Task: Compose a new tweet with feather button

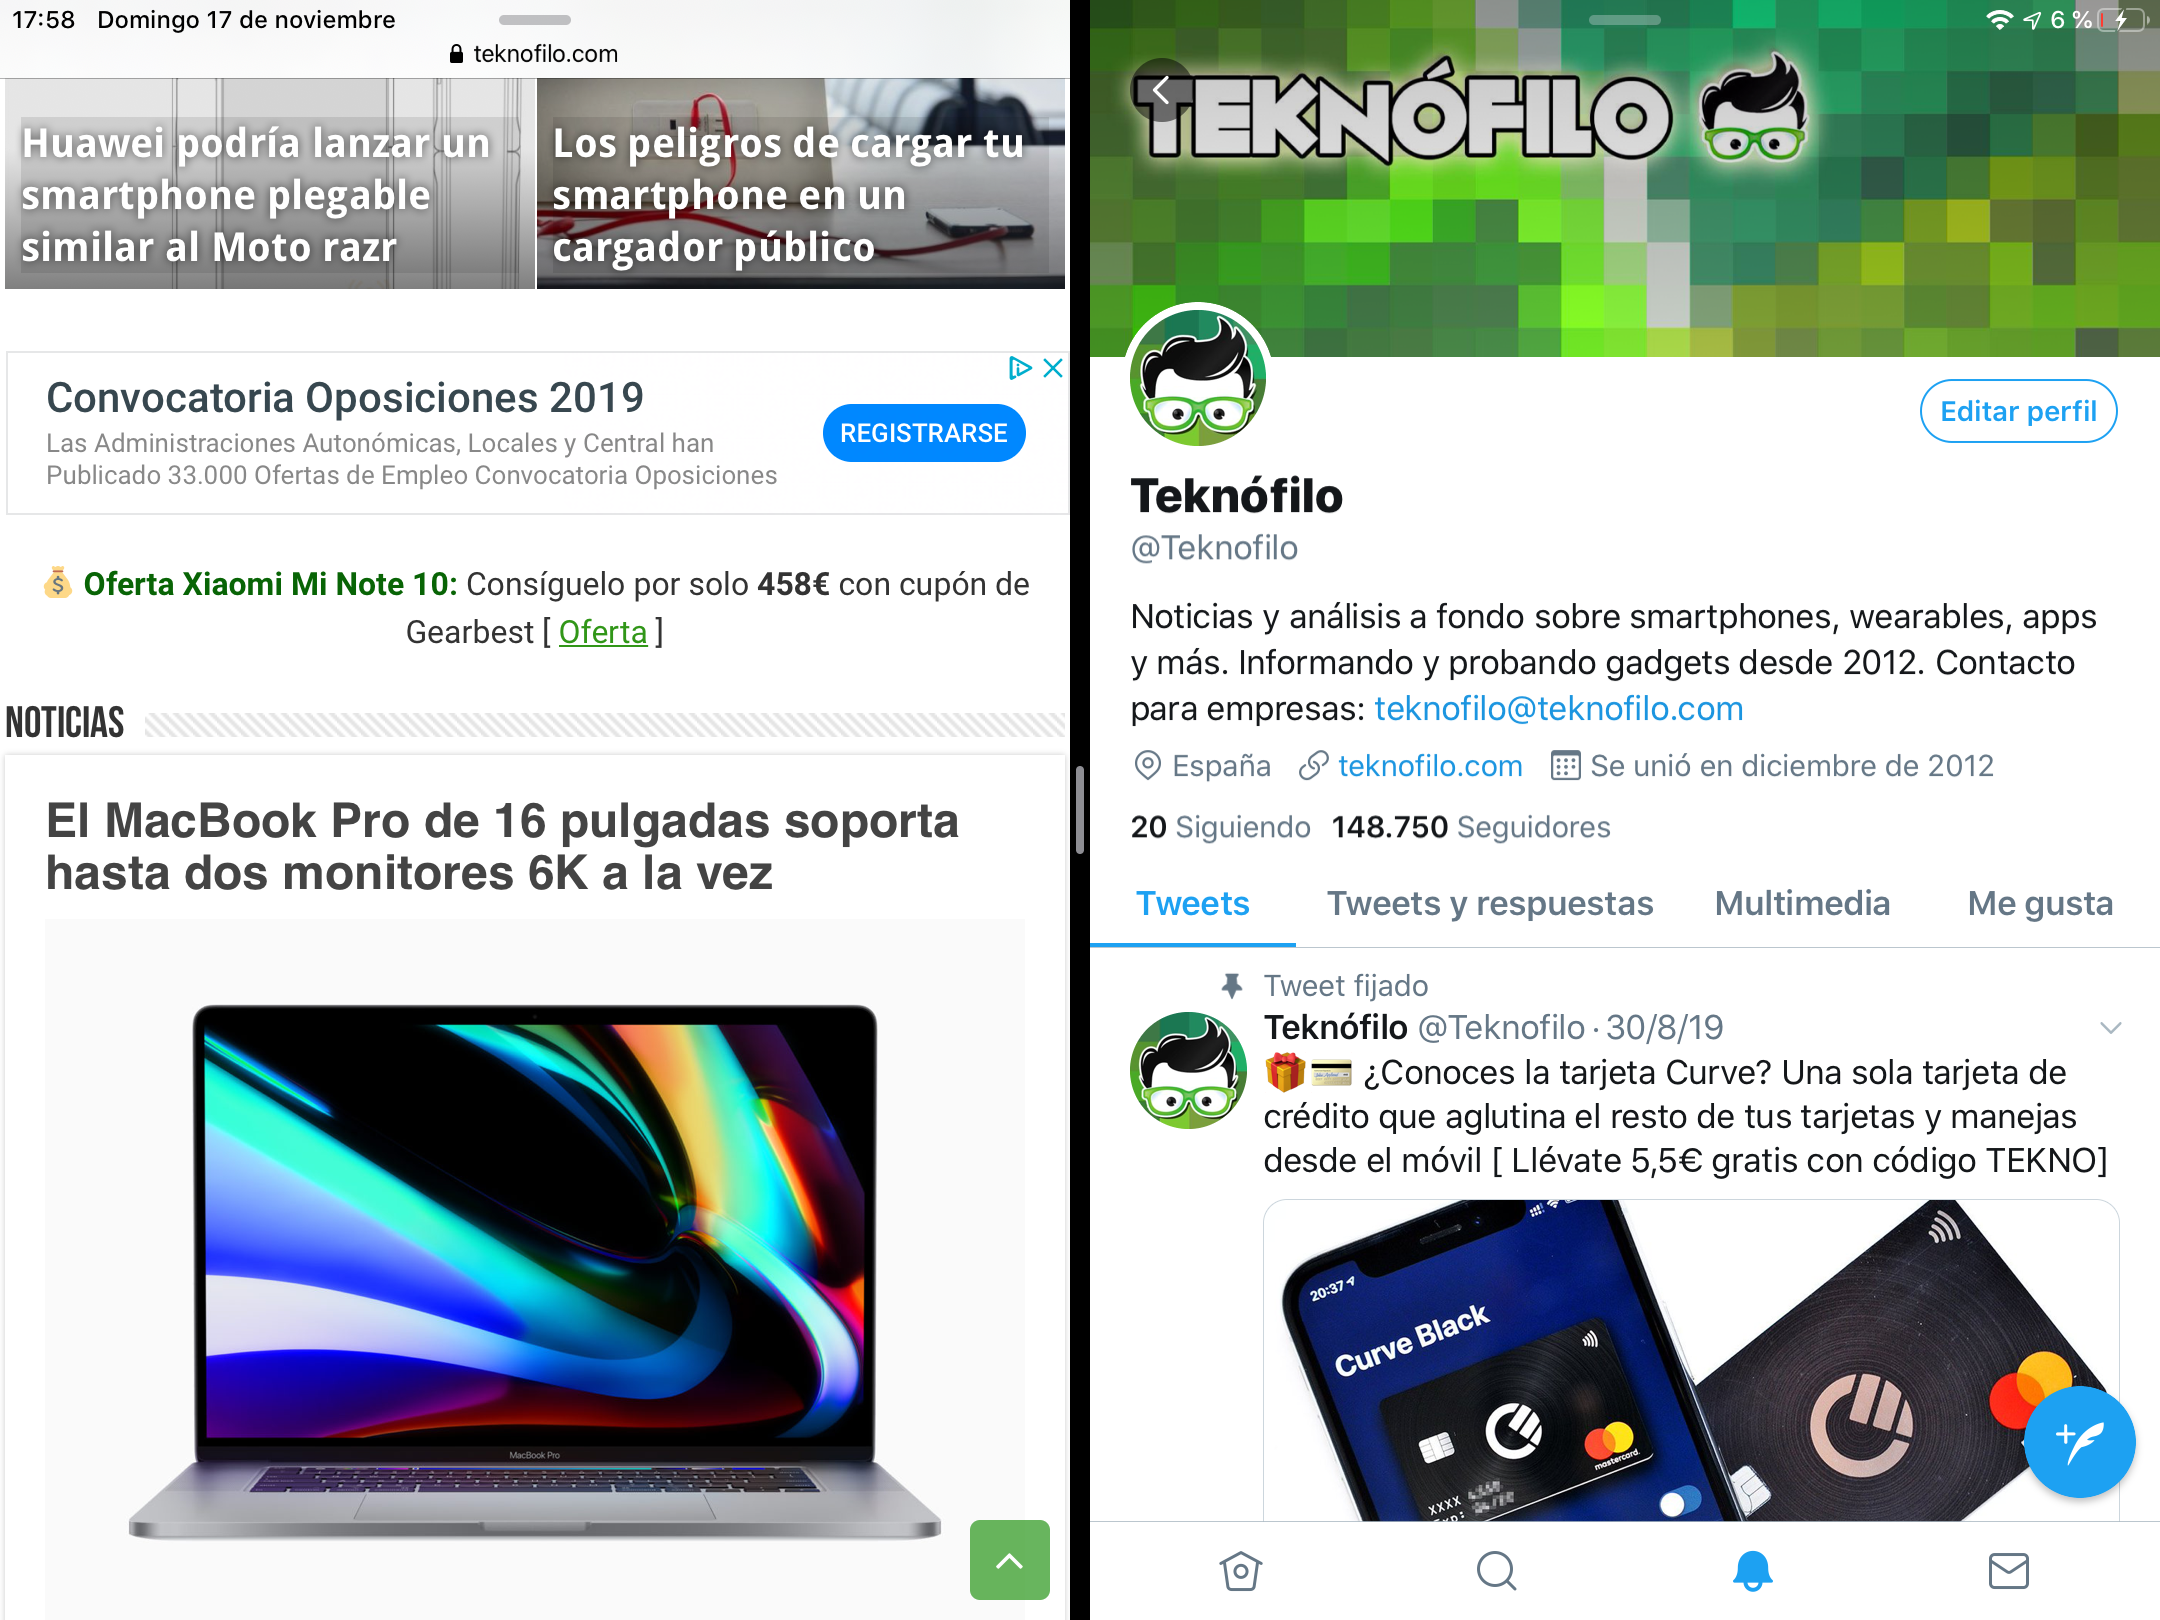Action: [x=2079, y=1441]
